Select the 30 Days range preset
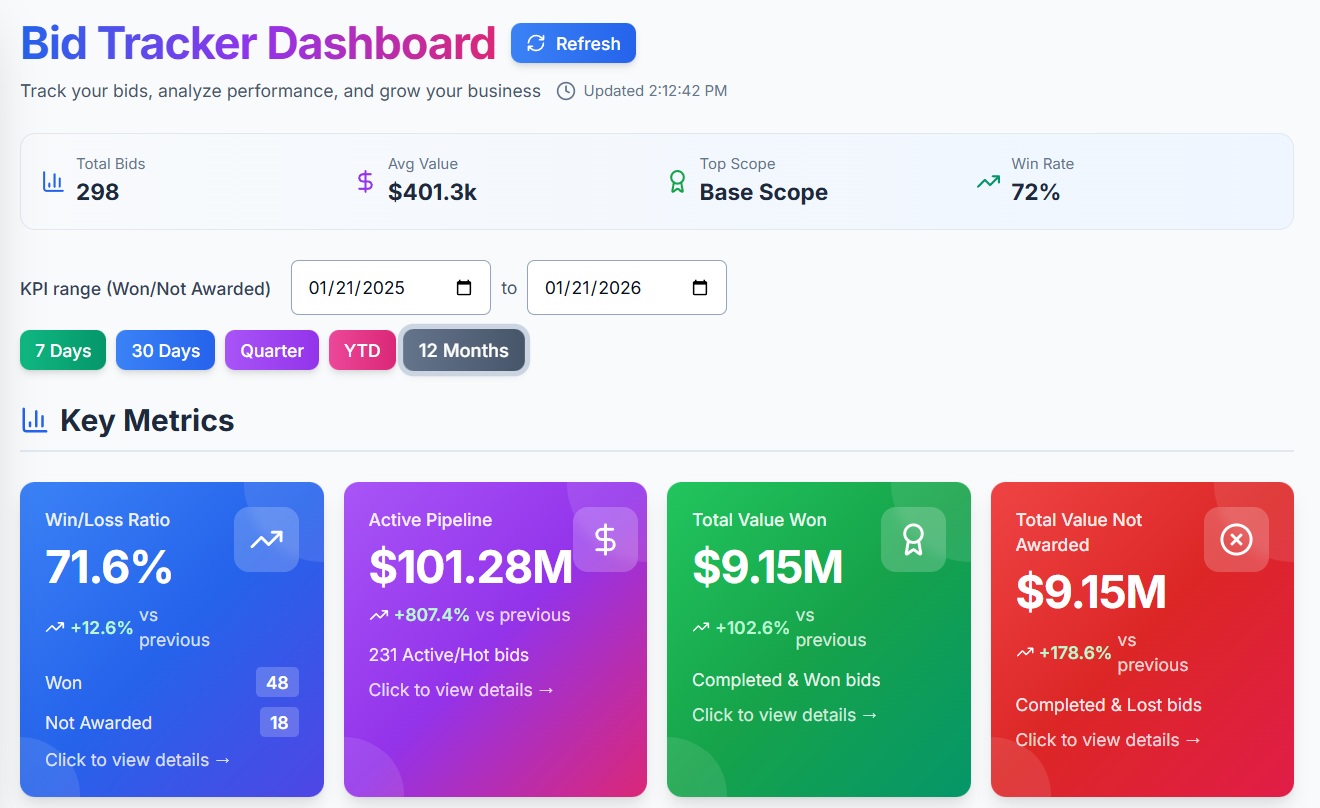 pyautogui.click(x=165, y=351)
